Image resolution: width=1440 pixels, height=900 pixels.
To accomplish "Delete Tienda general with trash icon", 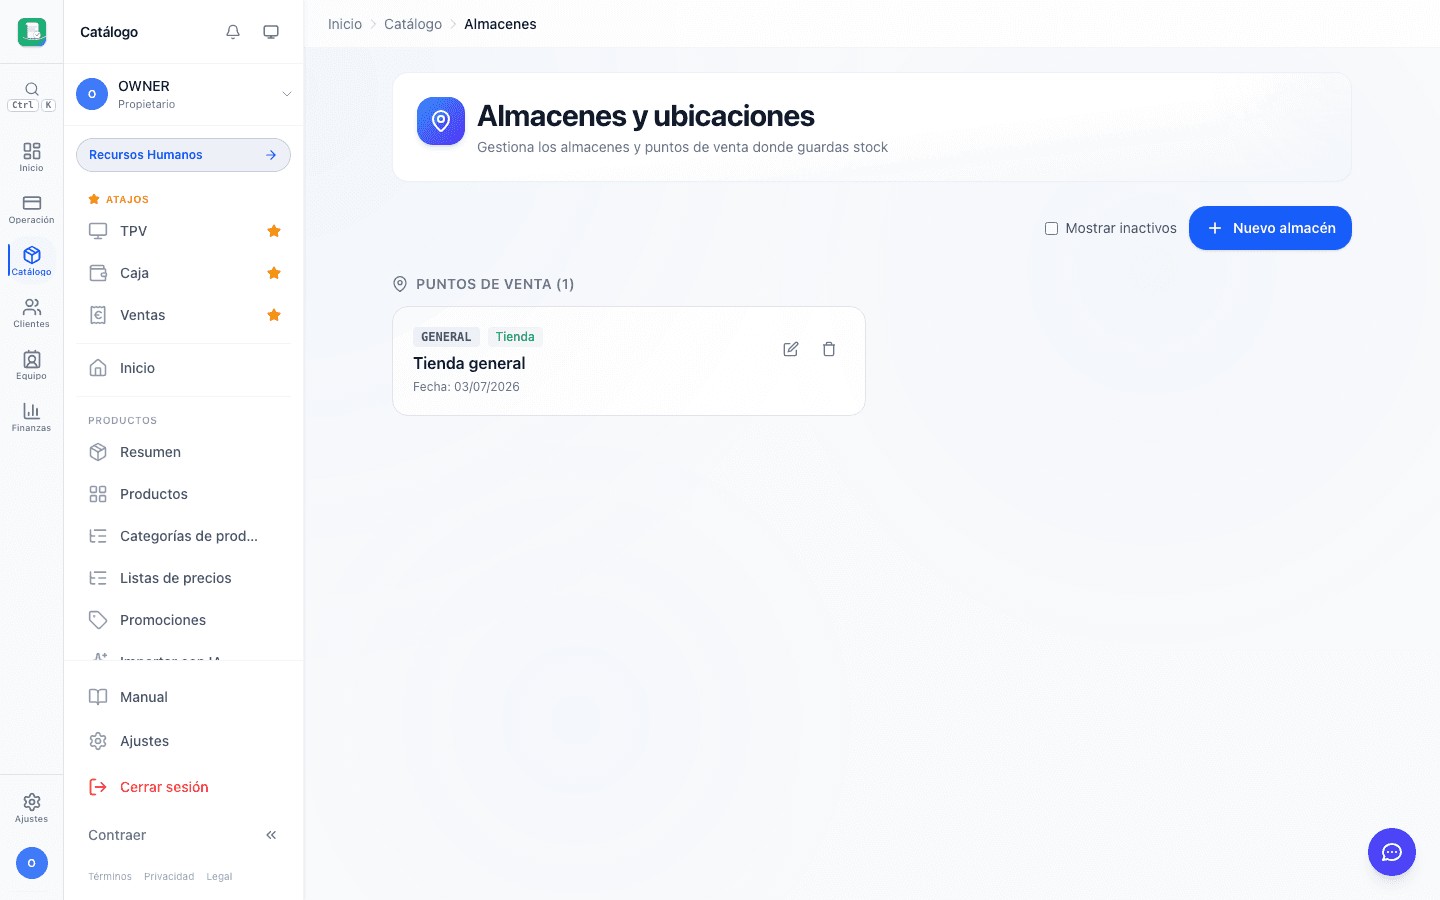I will [829, 349].
